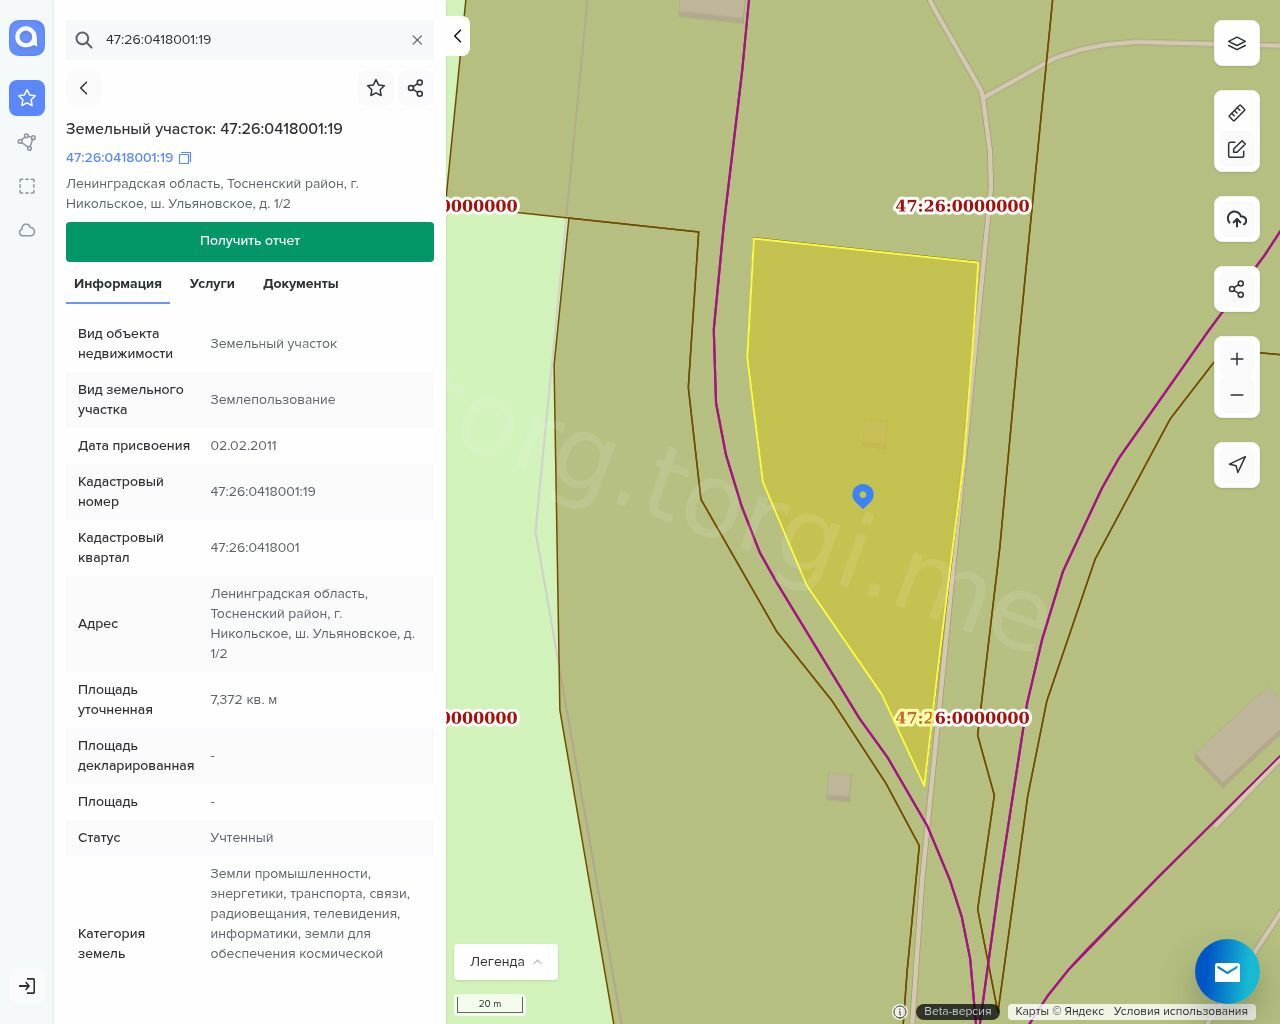
Task: Clear the search field text
Action: click(417, 40)
